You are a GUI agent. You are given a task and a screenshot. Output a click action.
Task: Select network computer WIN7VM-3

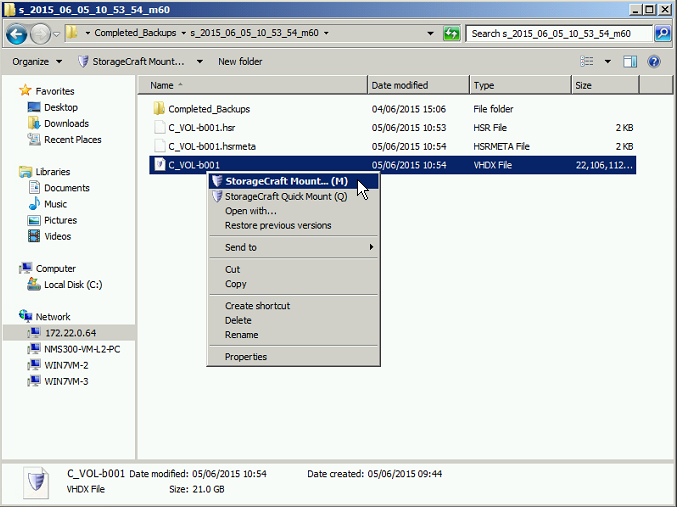pyautogui.click(x=58, y=381)
